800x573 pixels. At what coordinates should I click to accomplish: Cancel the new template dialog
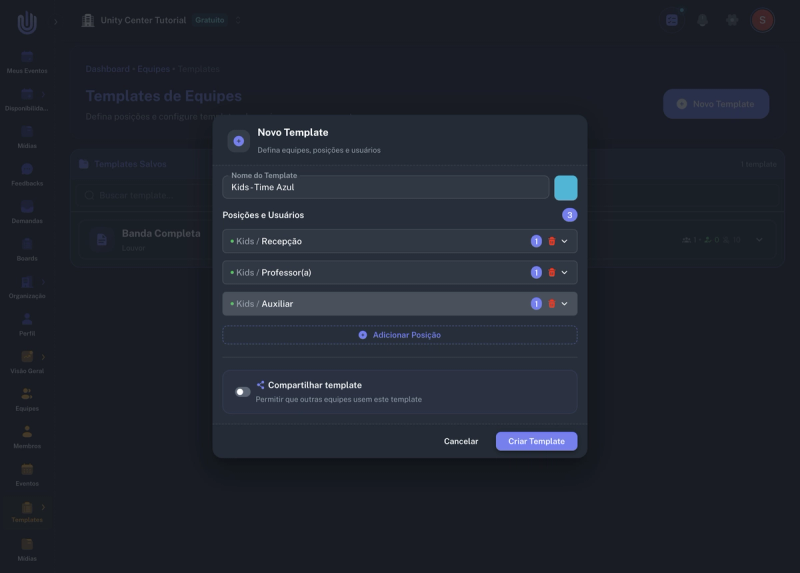[461, 441]
